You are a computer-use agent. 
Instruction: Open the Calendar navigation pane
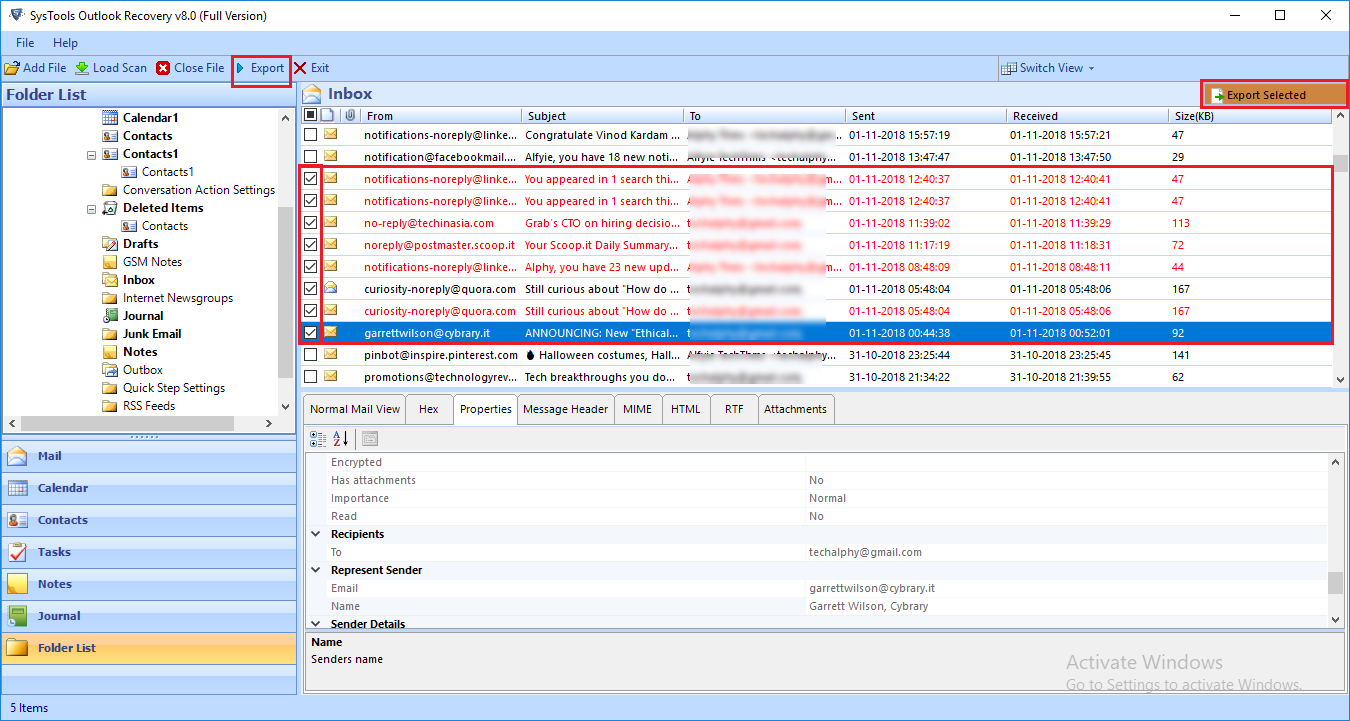coord(149,488)
